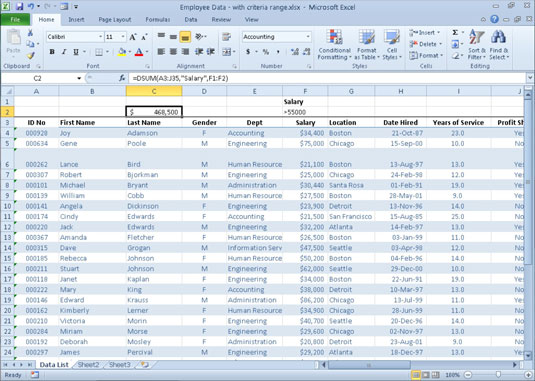535x381 pixels.
Task: Switch to the Page Layout tab
Action: tap(115, 20)
